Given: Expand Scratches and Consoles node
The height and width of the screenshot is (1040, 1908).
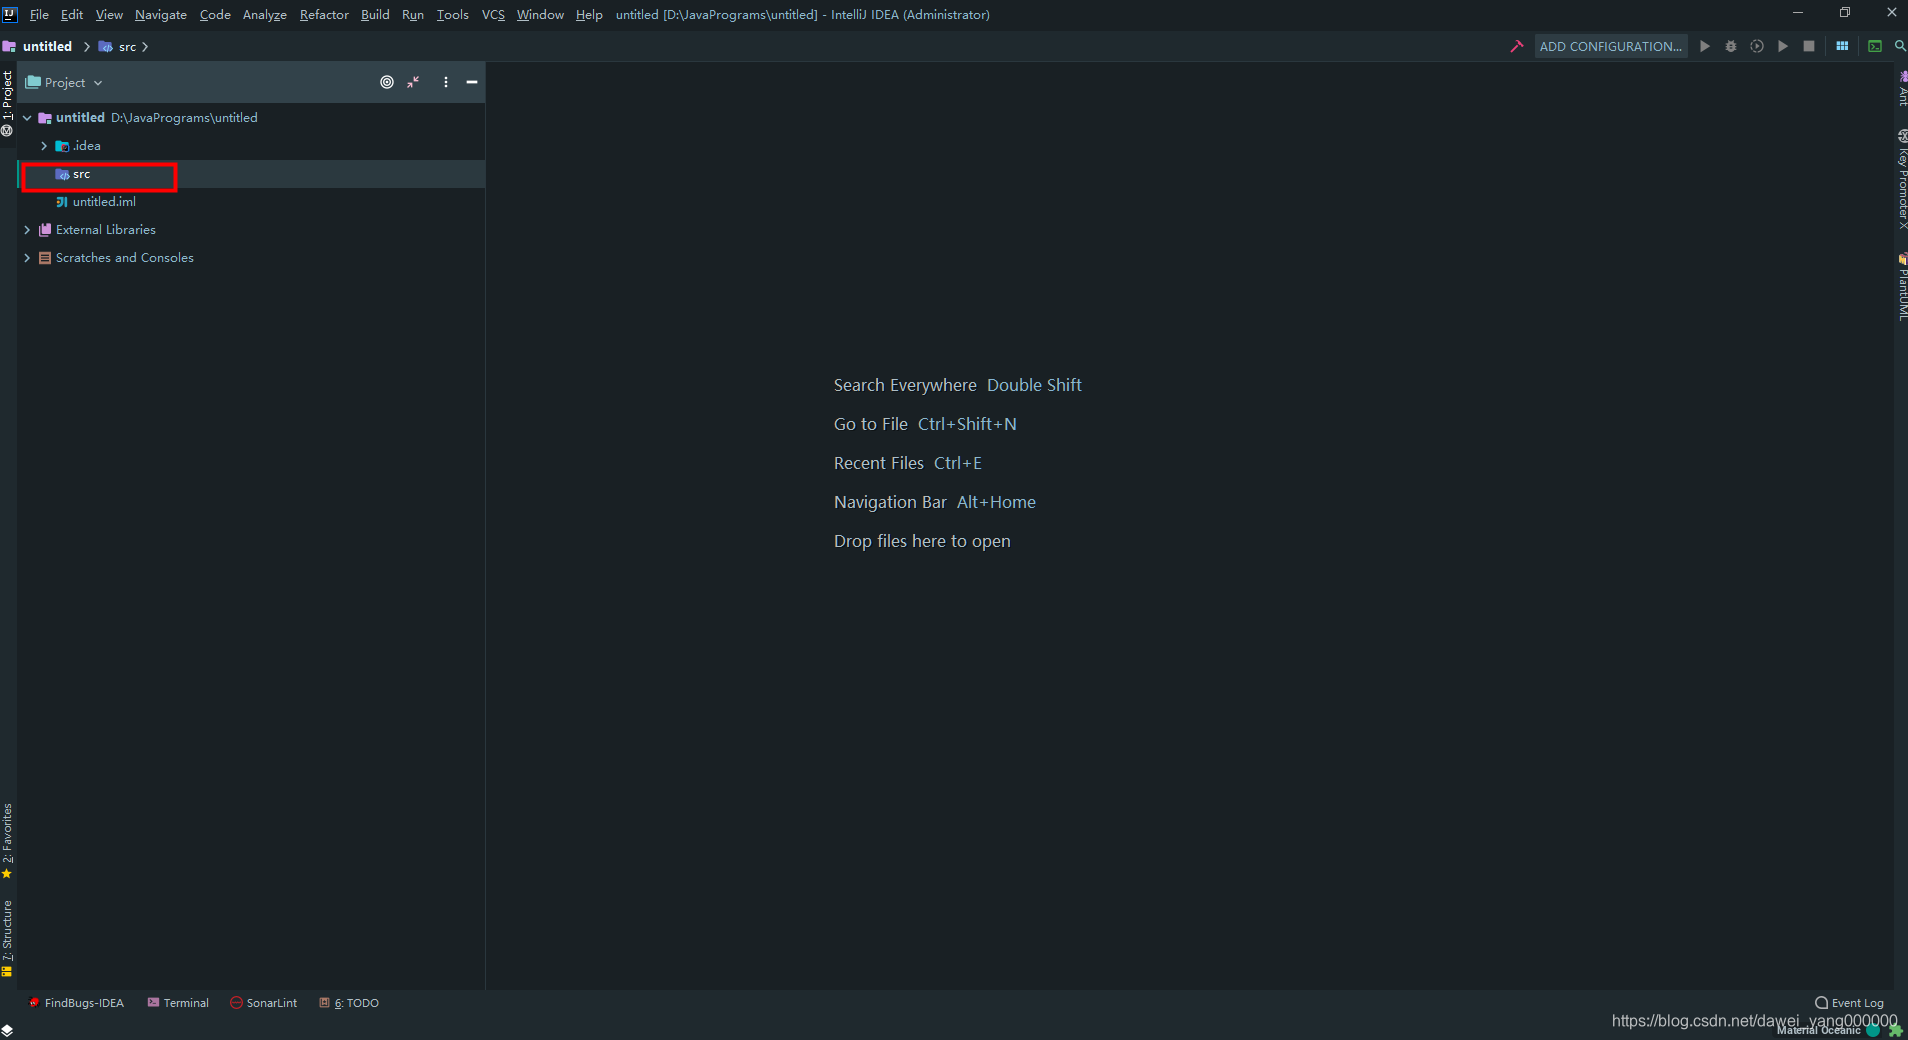Looking at the screenshot, I should pyautogui.click(x=27, y=258).
